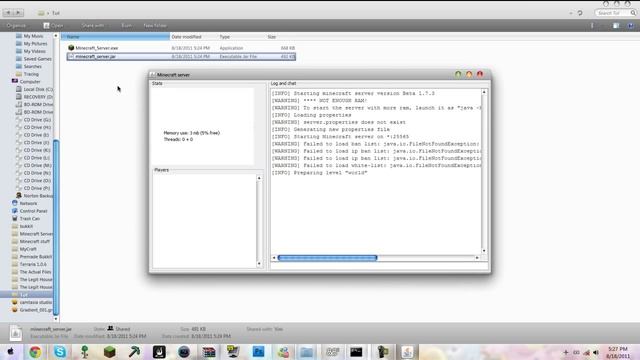Click the Open button in Explorer toolbar
Viewport: 640px width, 360px height.
[x=53, y=25]
